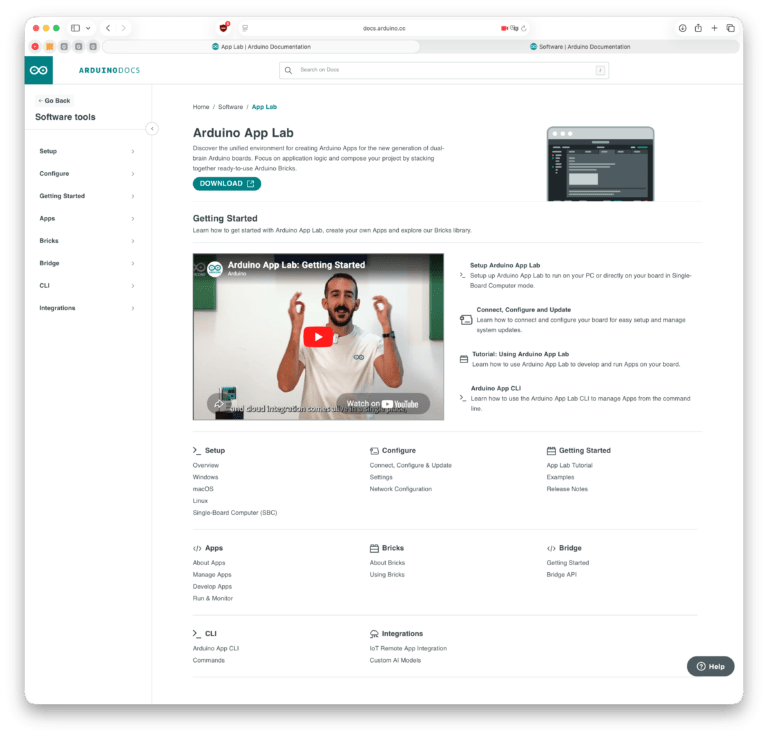Click the Arduino infinity logo
Image resolution: width=768 pixels, height=737 pixels.
tap(39, 70)
